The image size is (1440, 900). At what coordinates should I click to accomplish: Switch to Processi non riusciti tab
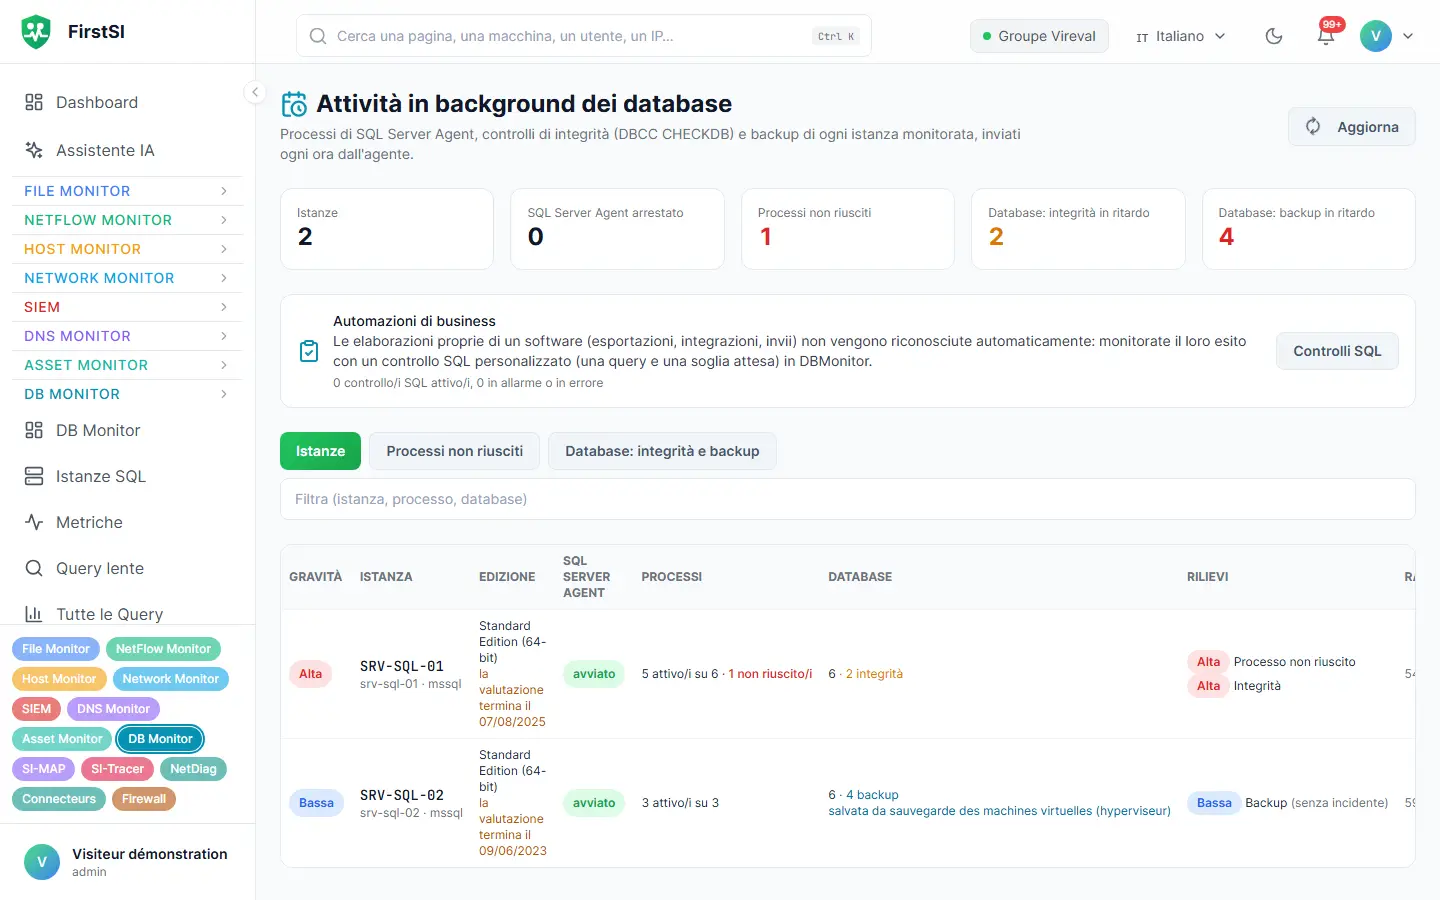(455, 451)
